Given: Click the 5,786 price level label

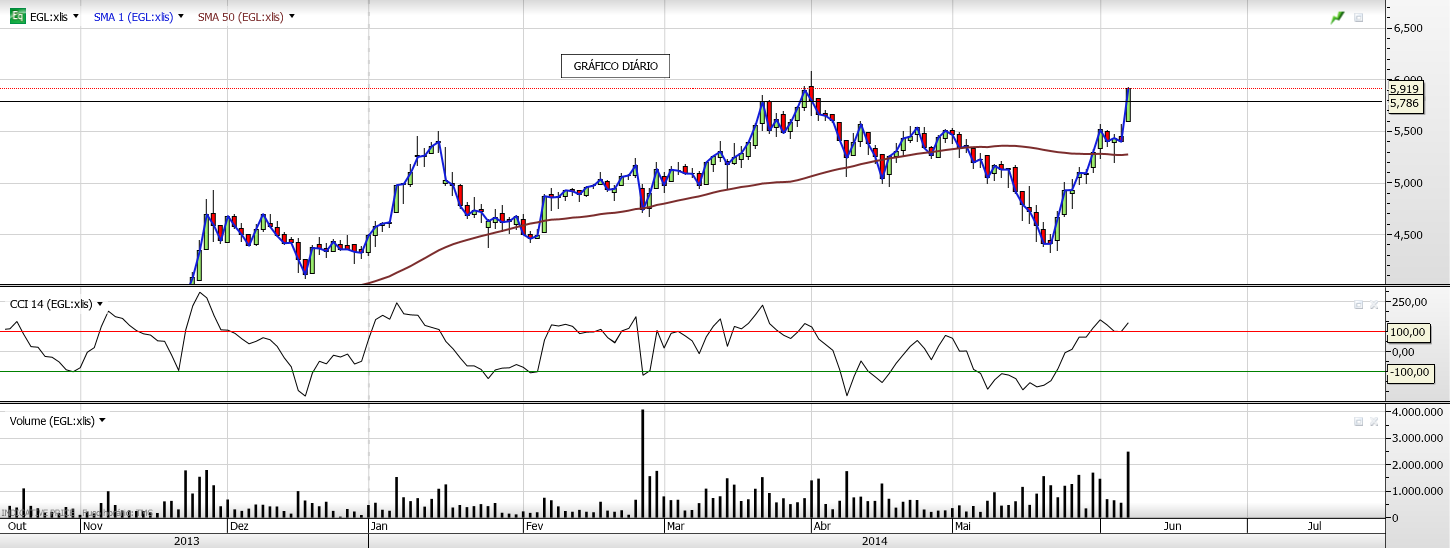Looking at the screenshot, I should click(x=1404, y=102).
